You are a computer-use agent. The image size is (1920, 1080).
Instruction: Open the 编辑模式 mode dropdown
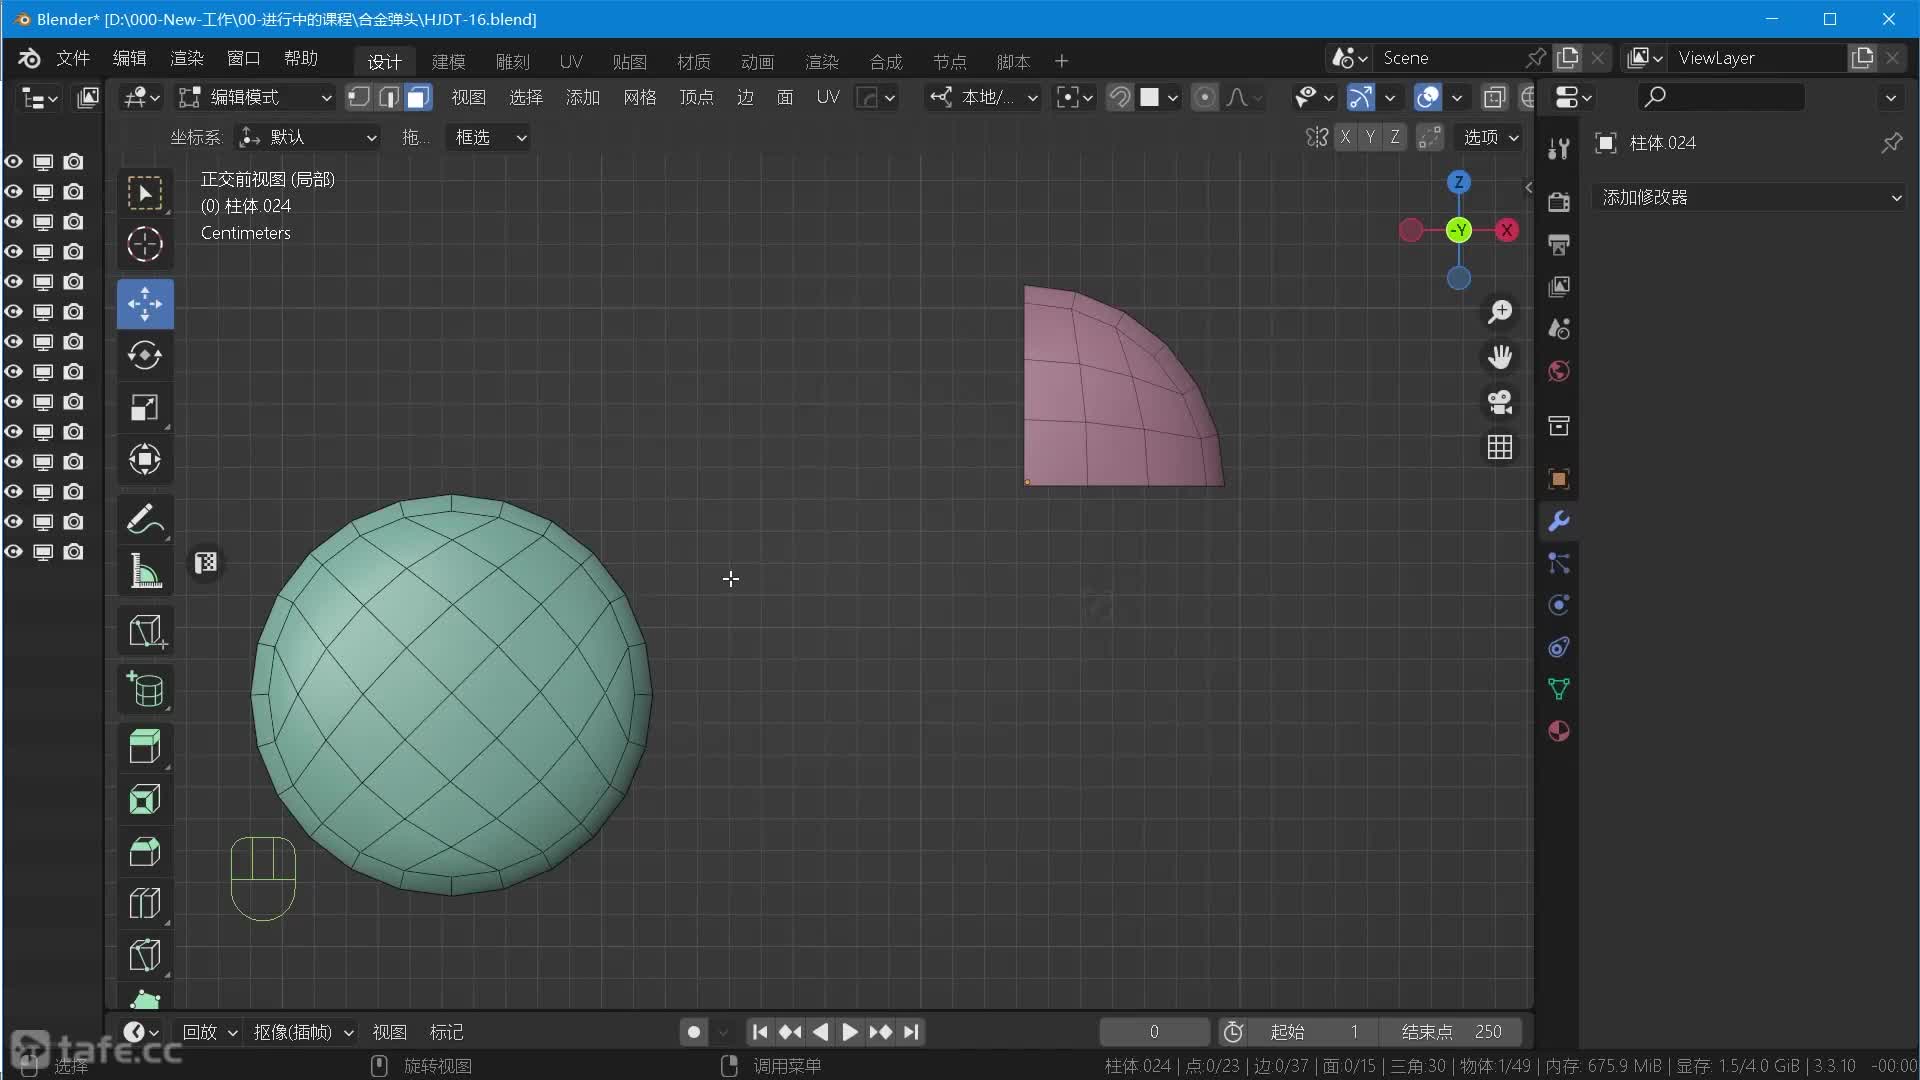point(255,97)
